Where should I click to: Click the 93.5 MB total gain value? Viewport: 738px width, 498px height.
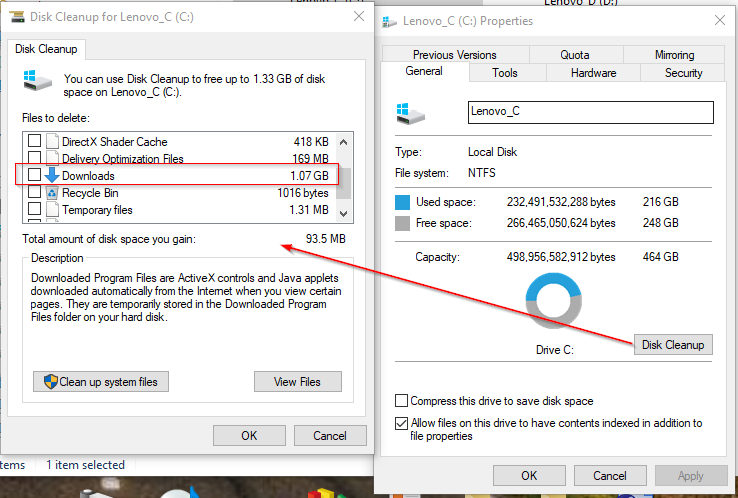tap(326, 239)
